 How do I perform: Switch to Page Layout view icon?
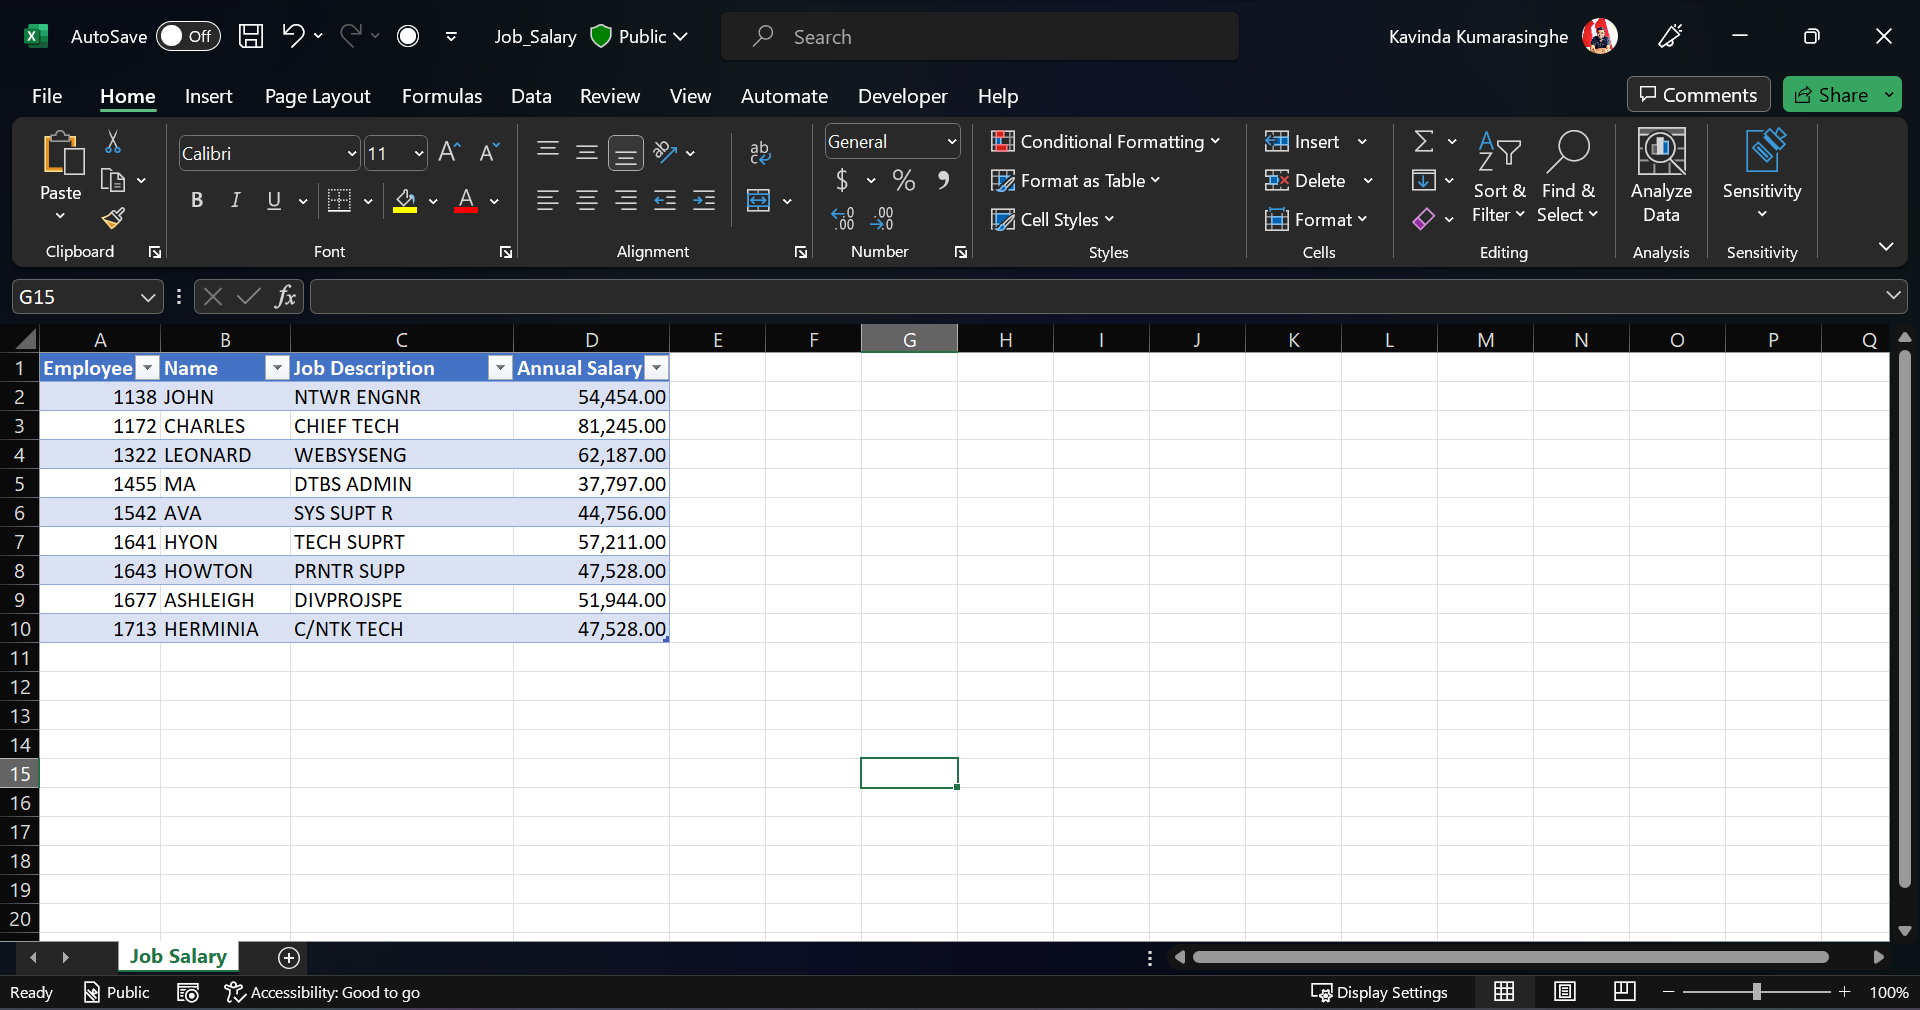point(1565,991)
